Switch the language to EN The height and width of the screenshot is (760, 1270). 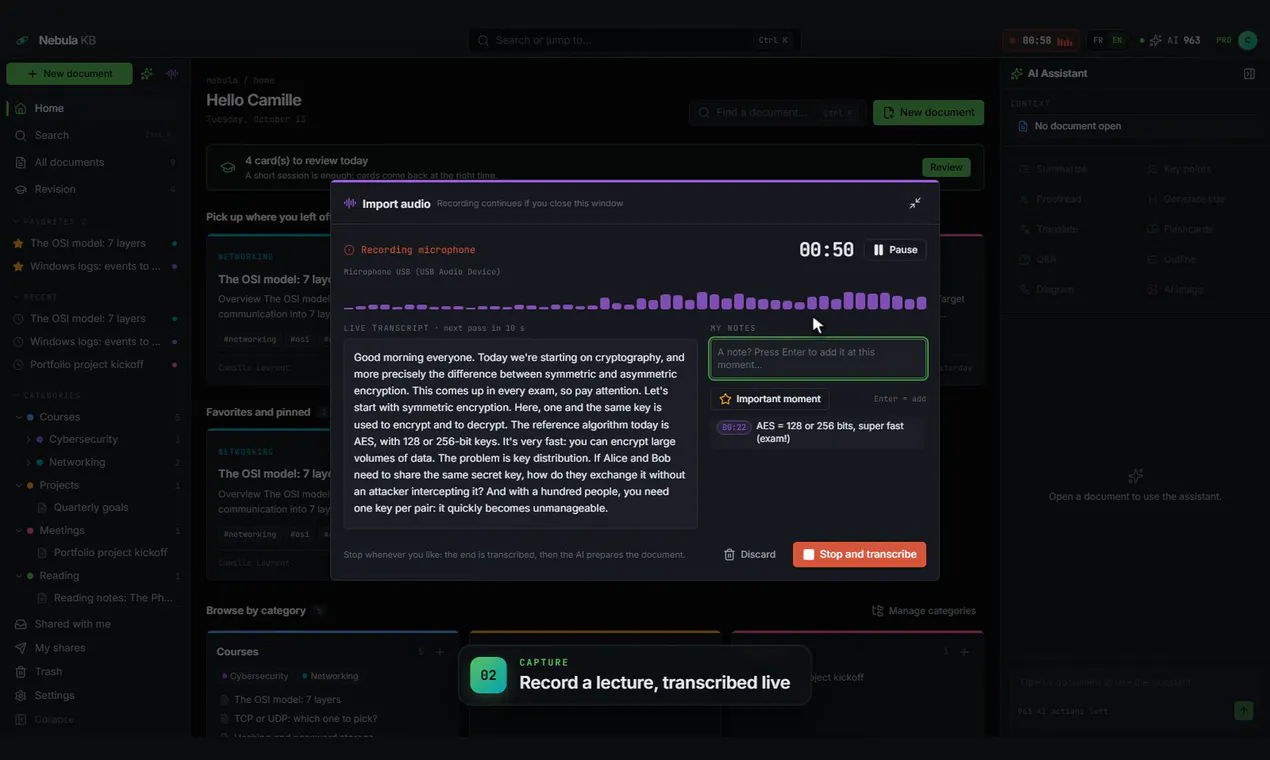click(x=1117, y=40)
